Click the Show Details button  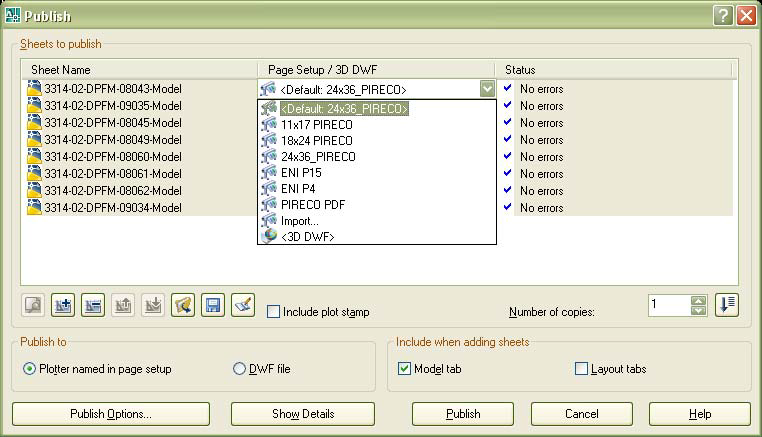pos(303,414)
